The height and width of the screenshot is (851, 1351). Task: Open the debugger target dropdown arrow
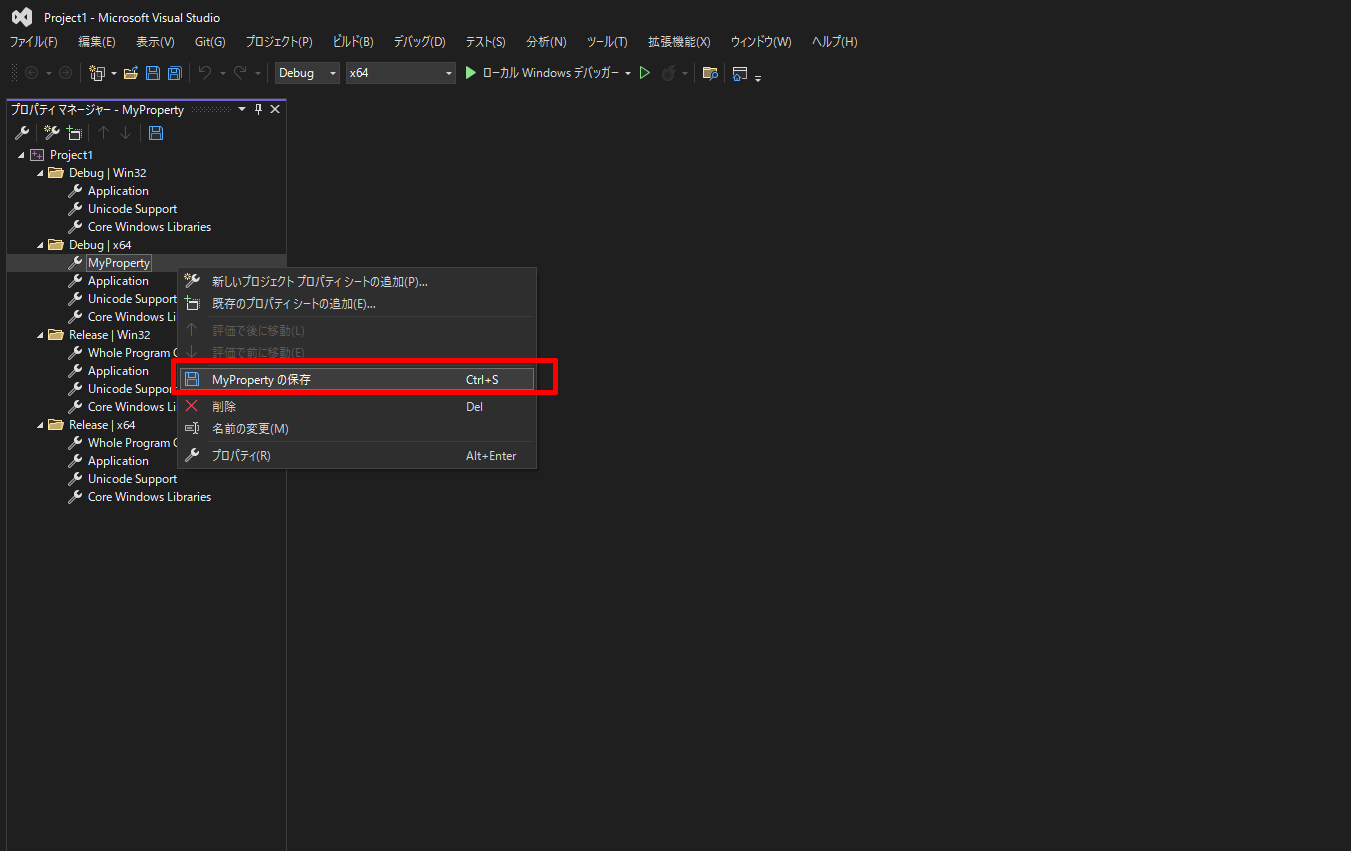[628, 73]
